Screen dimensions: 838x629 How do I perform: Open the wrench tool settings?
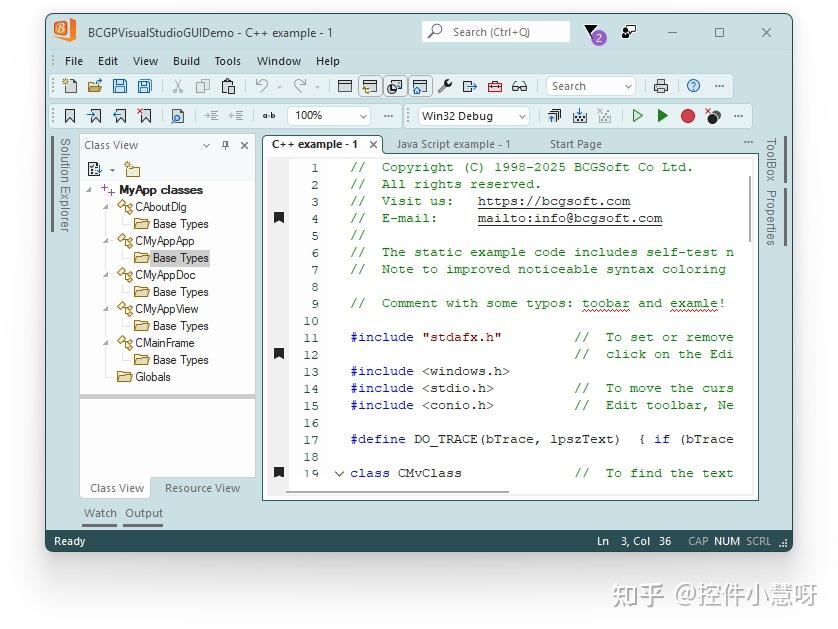click(x=445, y=86)
